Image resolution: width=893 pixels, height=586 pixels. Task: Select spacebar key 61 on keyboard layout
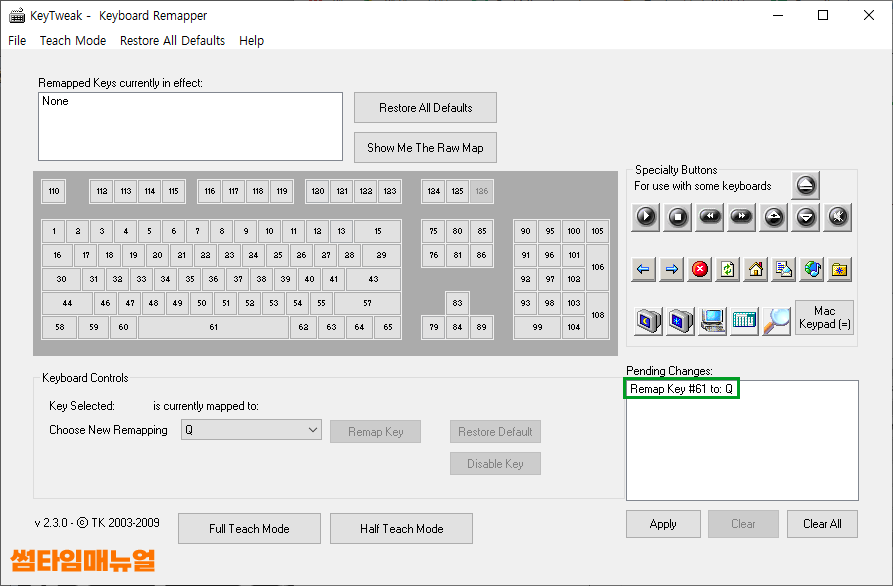[x=214, y=327]
